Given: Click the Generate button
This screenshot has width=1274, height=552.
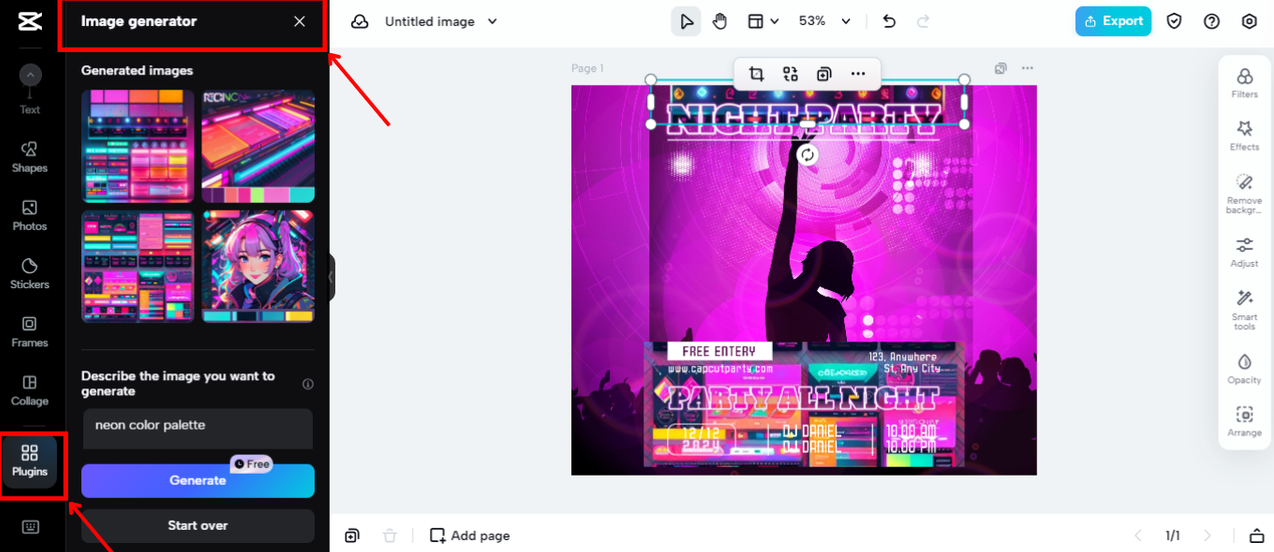Looking at the screenshot, I should coord(198,481).
